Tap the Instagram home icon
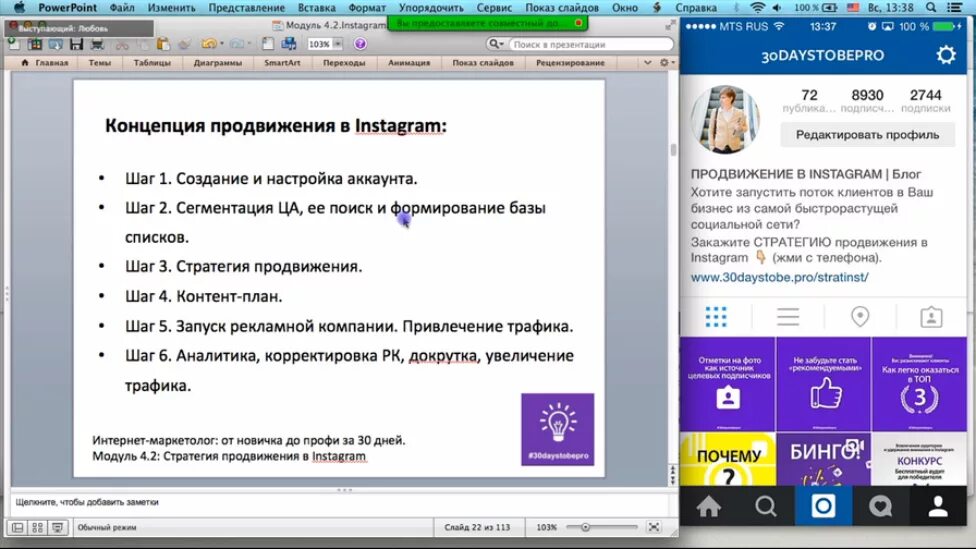This screenshot has height=549, width=976. [708, 506]
